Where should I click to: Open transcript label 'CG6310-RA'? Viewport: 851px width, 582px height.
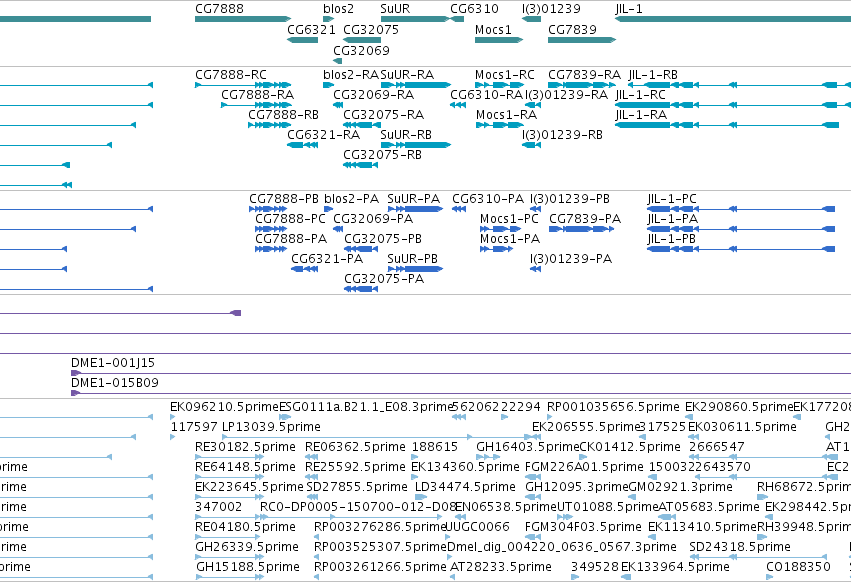click(x=486, y=94)
